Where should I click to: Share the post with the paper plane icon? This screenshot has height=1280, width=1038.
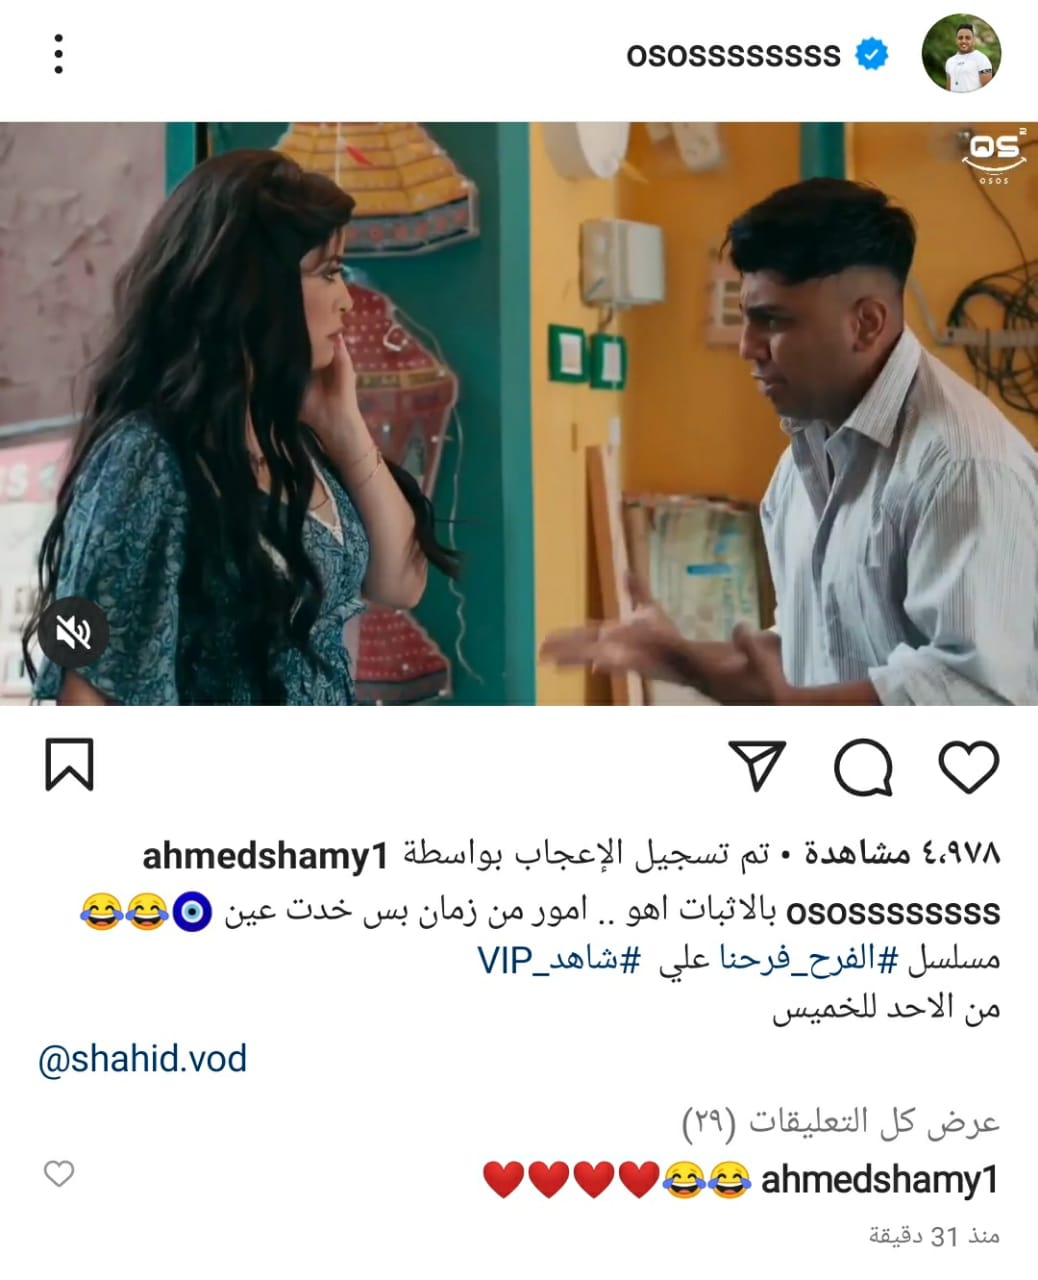757,766
